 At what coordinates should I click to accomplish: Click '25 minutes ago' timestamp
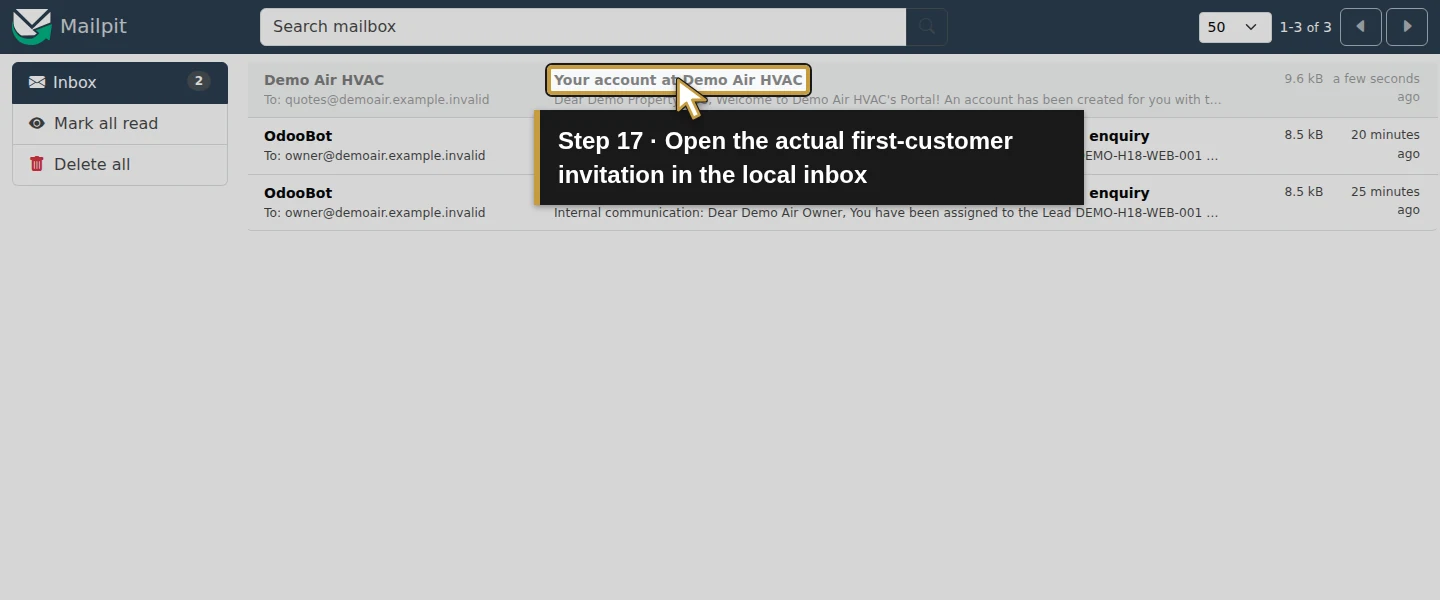tap(1385, 200)
